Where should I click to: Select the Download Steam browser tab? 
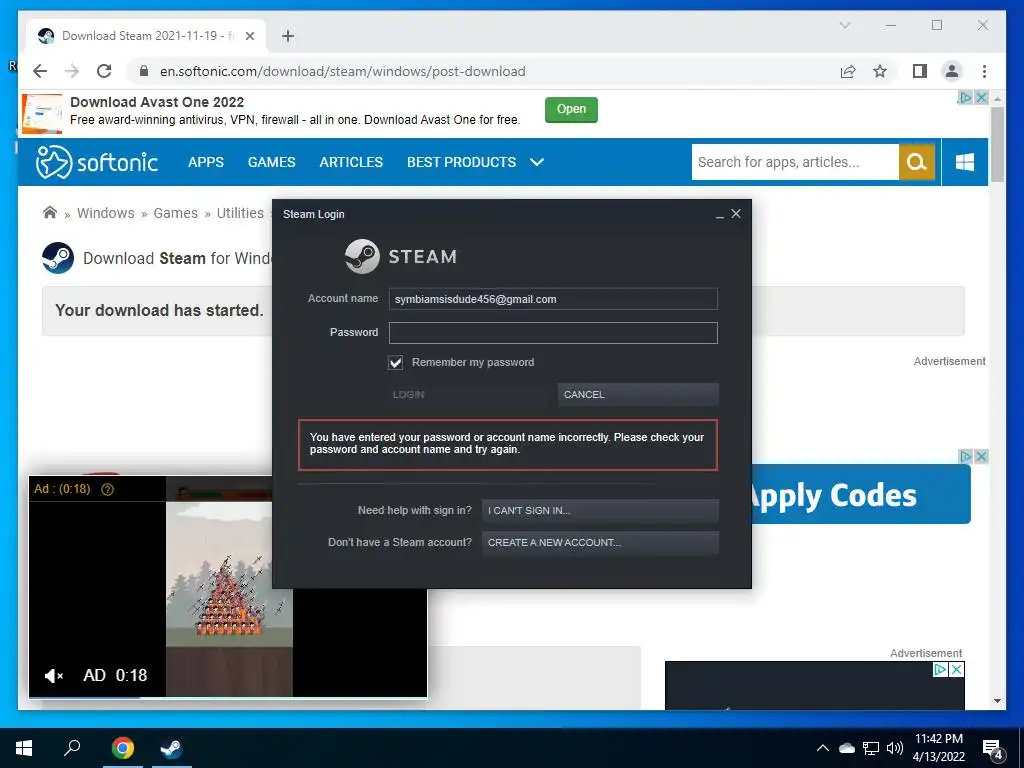(145, 36)
